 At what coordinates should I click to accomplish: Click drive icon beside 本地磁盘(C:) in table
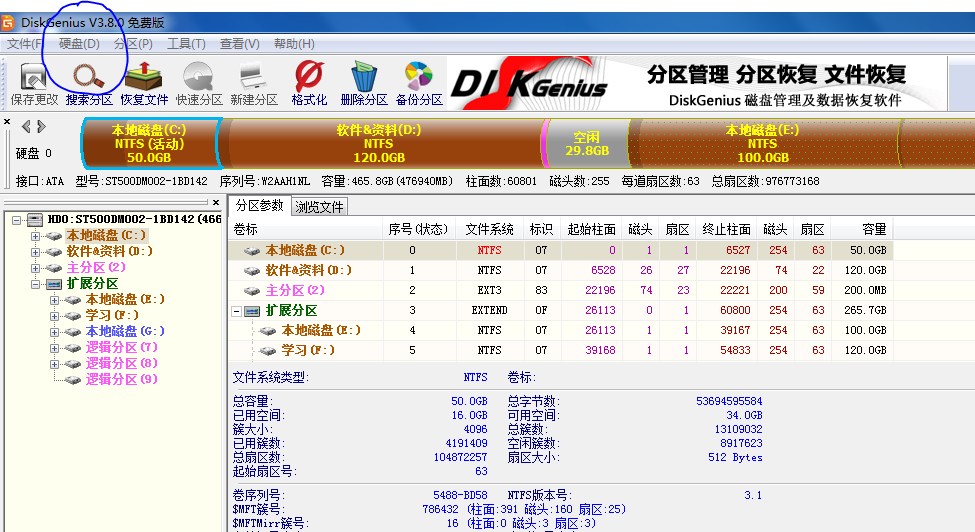coord(251,250)
